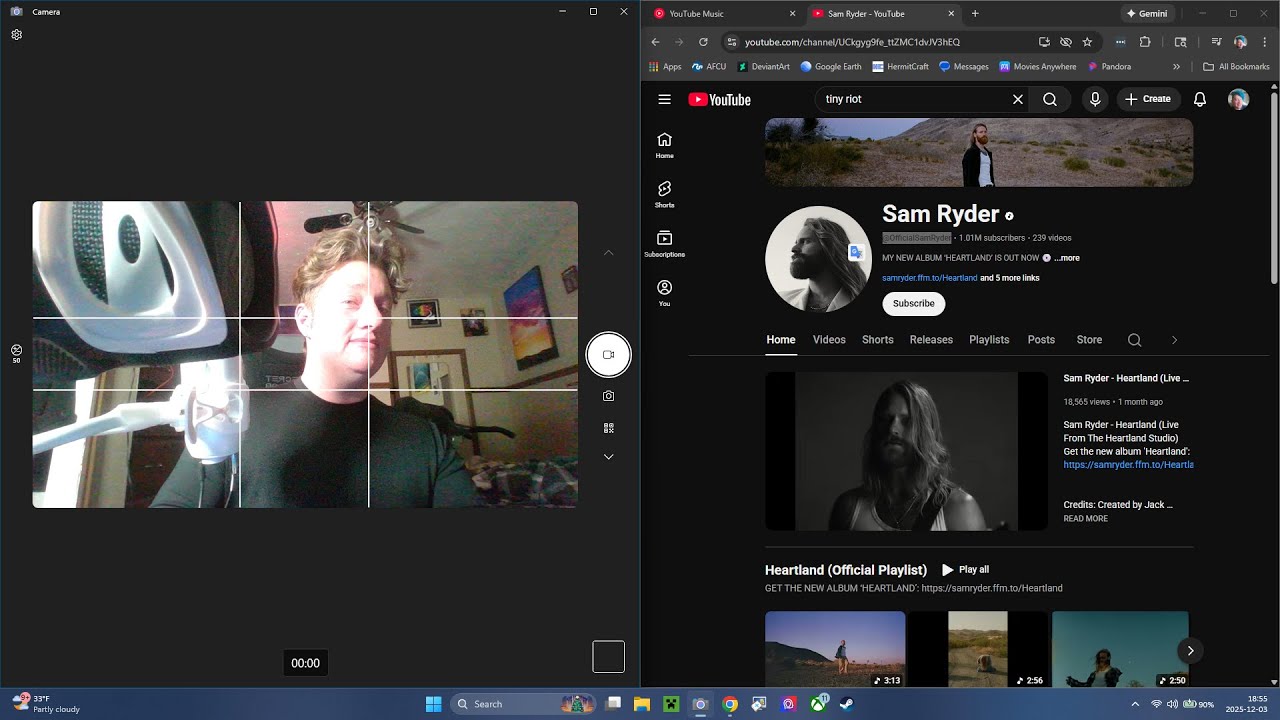Viewport: 1280px width, 720px height.
Task: Open the DeviantArt bookmark
Action: click(x=764, y=67)
